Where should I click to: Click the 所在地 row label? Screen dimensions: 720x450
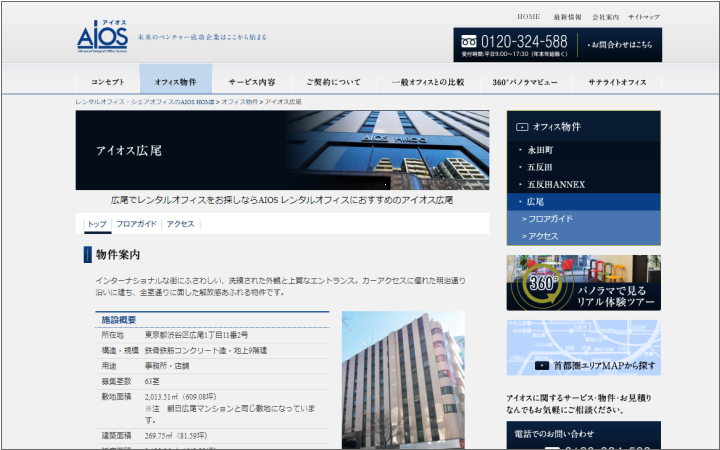pyautogui.click(x=112, y=335)
